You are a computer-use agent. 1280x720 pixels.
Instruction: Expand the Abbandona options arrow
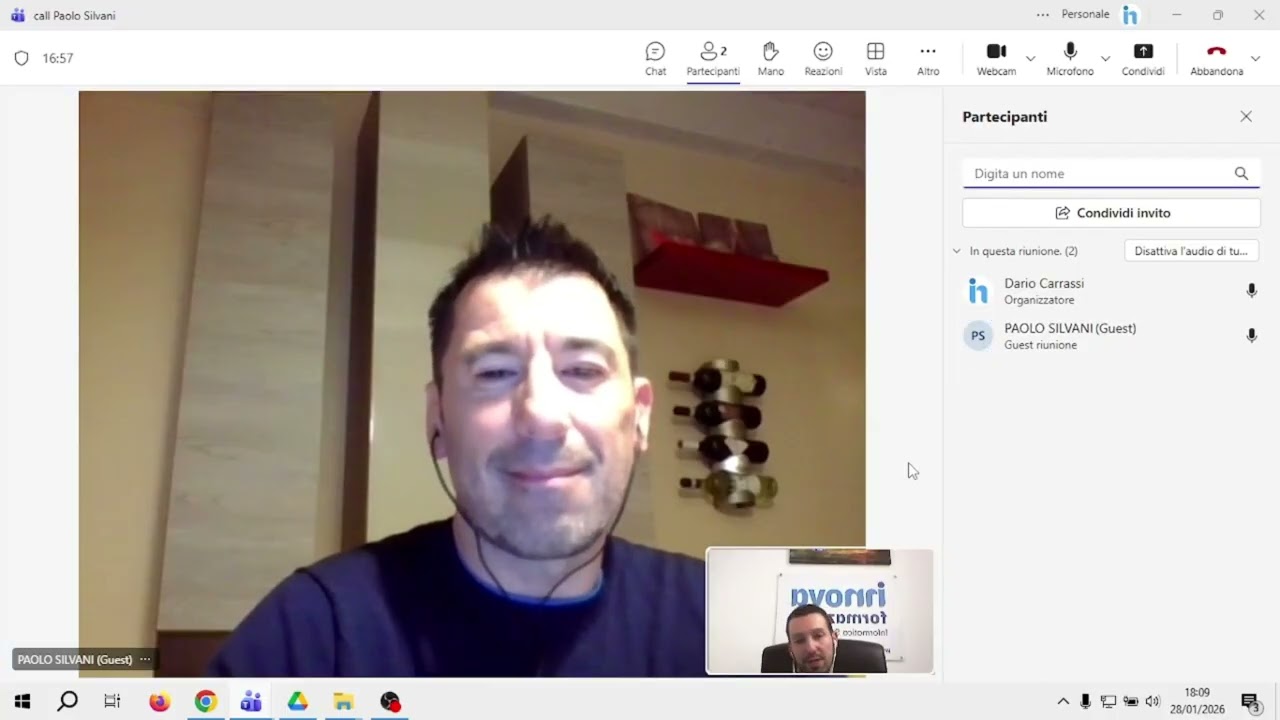coord(1256,59)
